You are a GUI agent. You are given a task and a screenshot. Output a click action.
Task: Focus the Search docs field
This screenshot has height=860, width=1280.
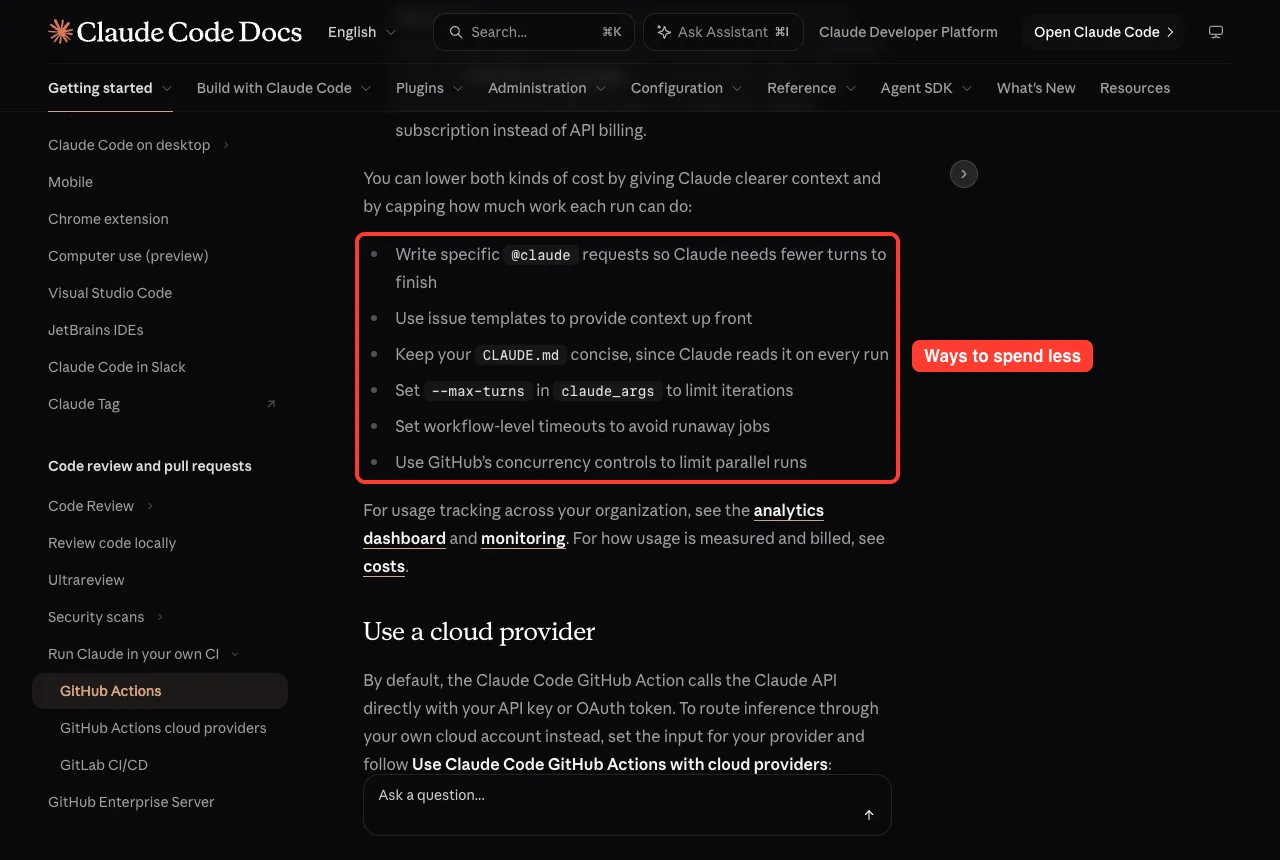[x=534, y=32]
